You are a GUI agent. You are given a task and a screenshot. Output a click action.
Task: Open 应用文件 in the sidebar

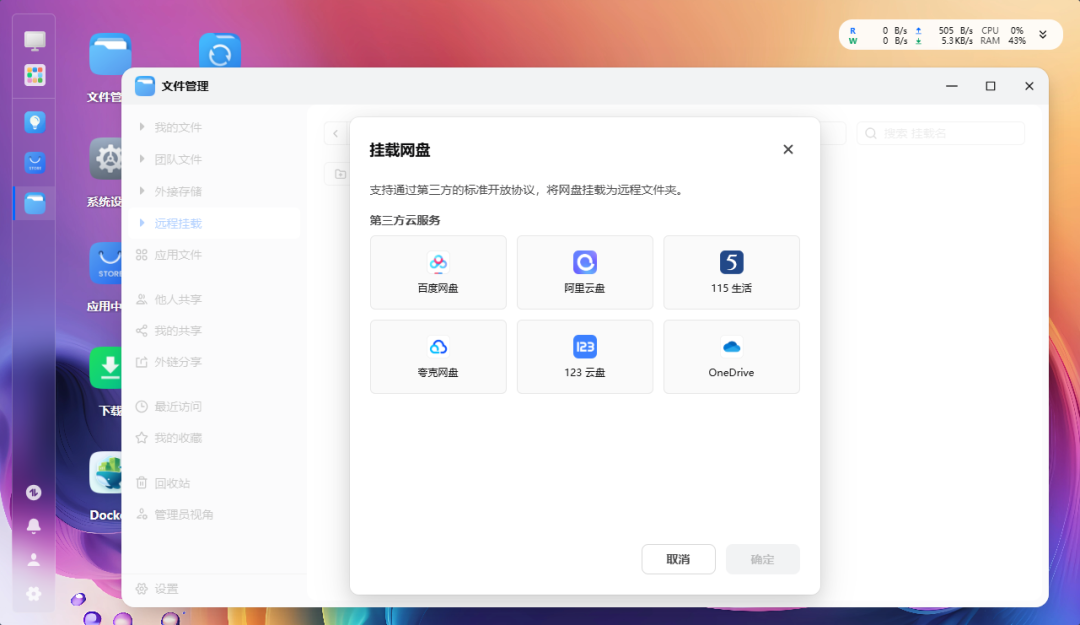click(x=178, y=255)
